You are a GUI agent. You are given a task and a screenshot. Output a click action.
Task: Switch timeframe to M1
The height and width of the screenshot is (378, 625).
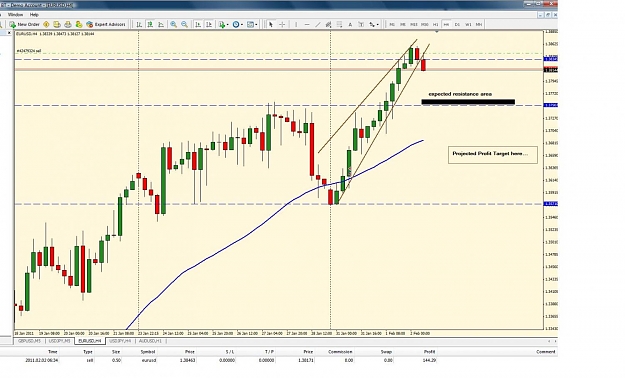pos(392,24)
